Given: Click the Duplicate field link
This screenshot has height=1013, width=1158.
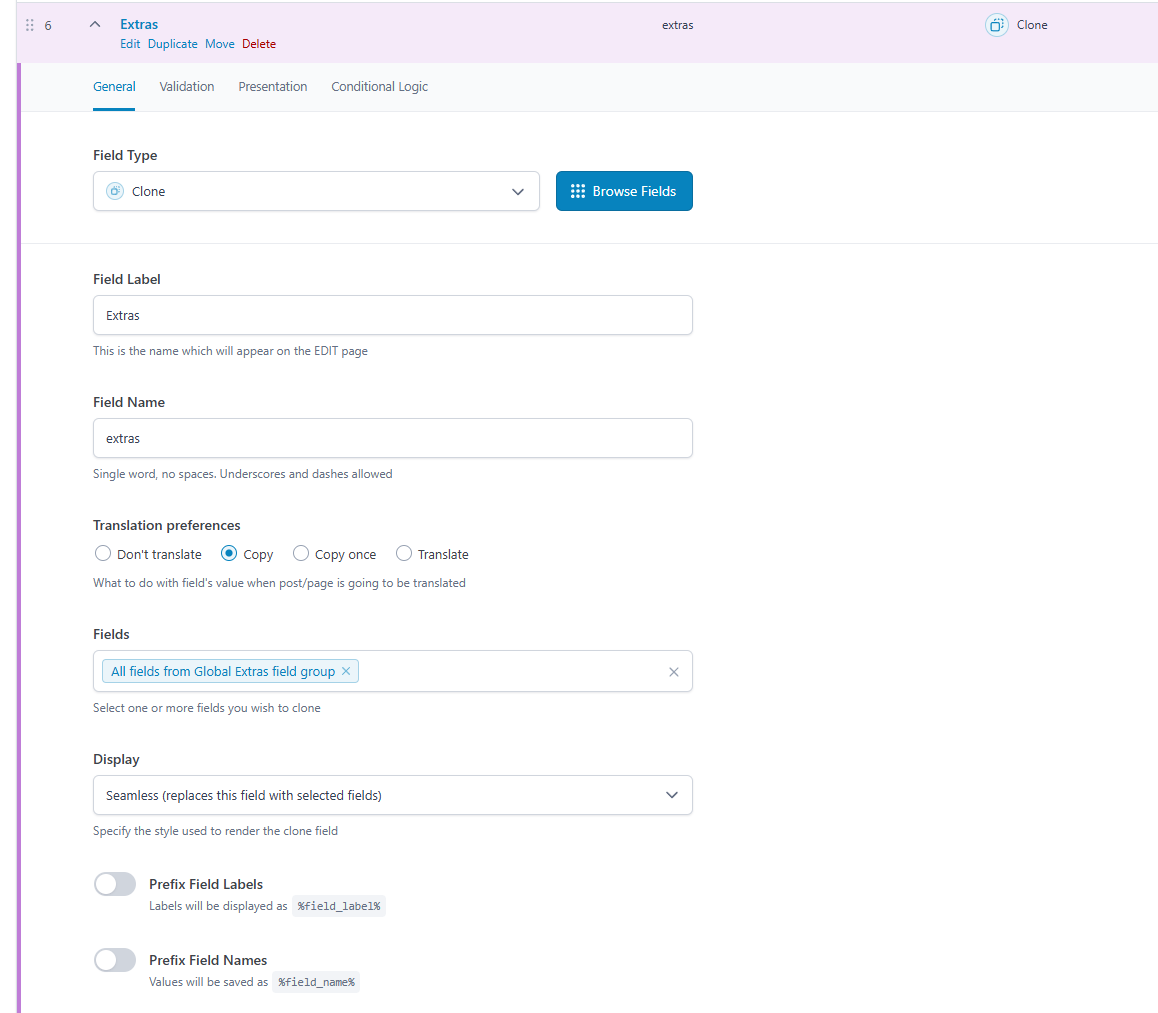Looking at the screenshot, I should coord(173,44).
